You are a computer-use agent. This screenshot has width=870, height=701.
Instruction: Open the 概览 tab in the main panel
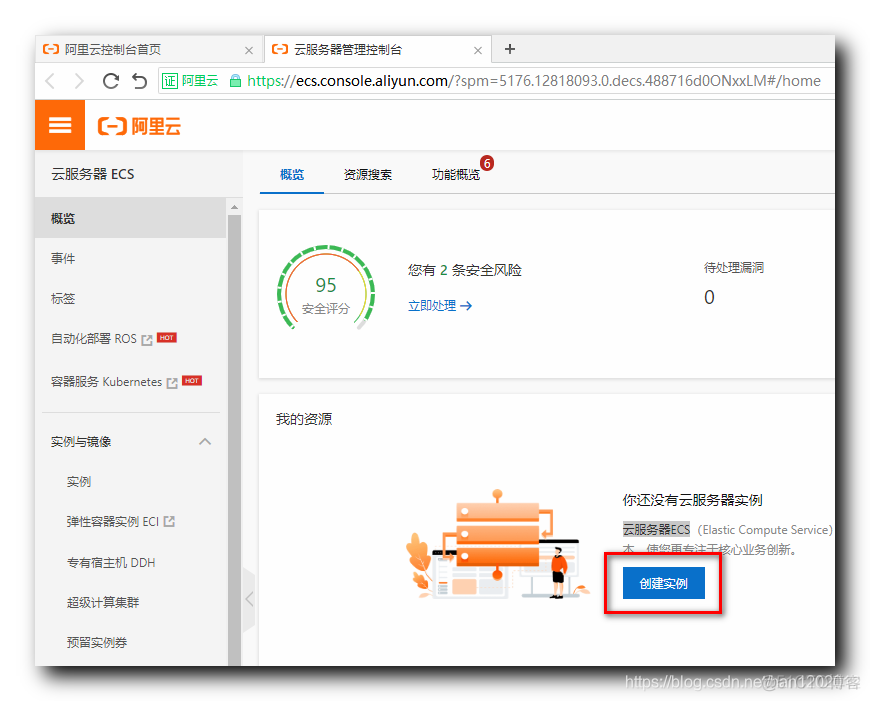pos(292,175)
